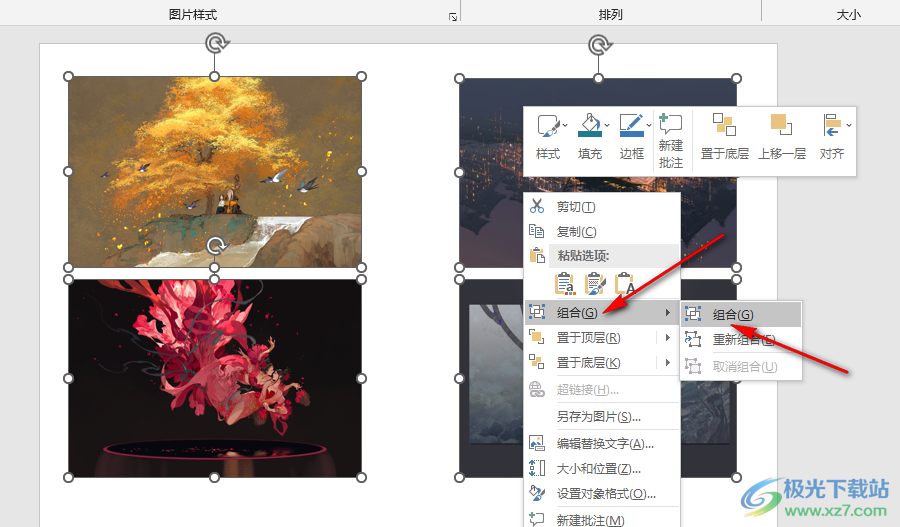Open the 样式 style gallery icon

548,125
